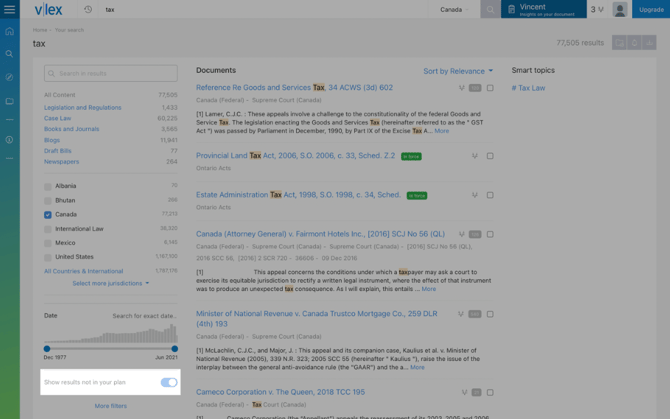Viewport: 670px width, 419px height.
Task: Download results icon near results count
Action: tap(649, 43)
